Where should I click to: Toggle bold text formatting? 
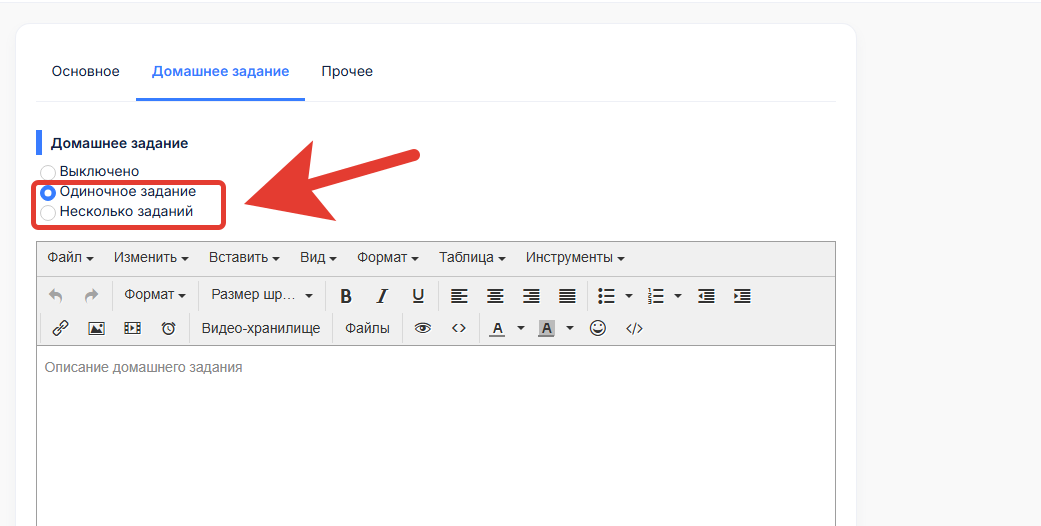click(x=346, y=296)
